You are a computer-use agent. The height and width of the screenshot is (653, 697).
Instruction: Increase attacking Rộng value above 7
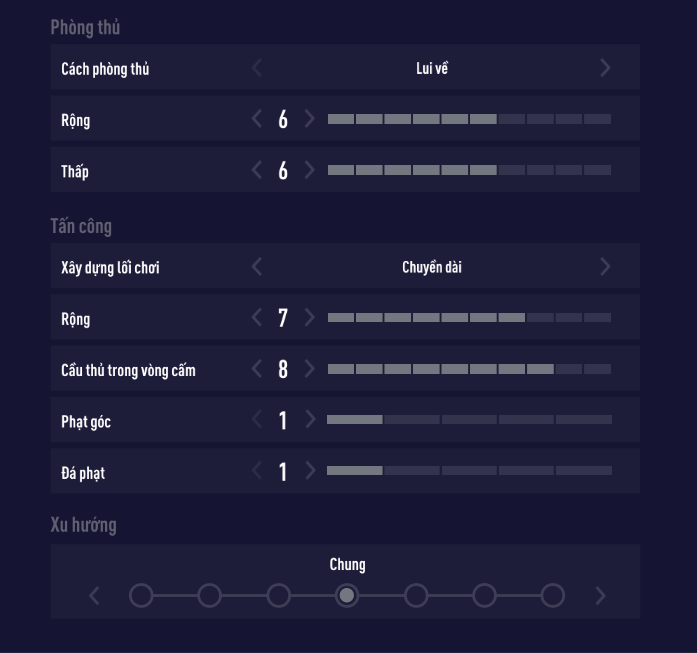click(310, 318)
